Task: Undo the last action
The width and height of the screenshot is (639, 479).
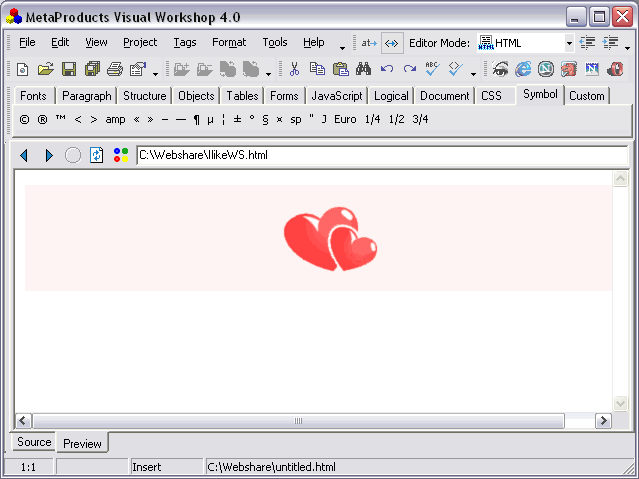Action: [x=387, y=69]
